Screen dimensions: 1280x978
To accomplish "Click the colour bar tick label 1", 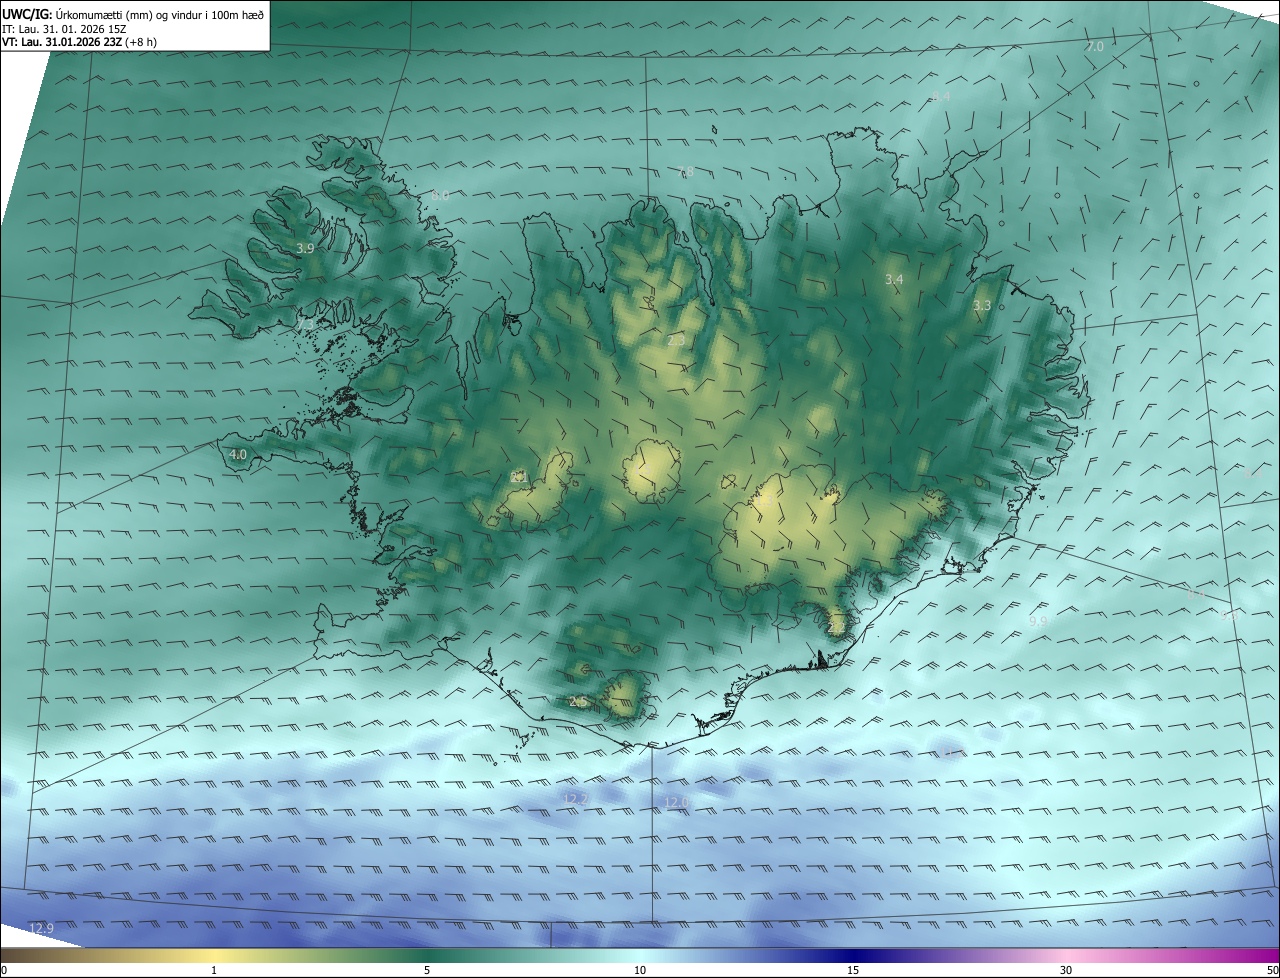I will tap(214, 970).
